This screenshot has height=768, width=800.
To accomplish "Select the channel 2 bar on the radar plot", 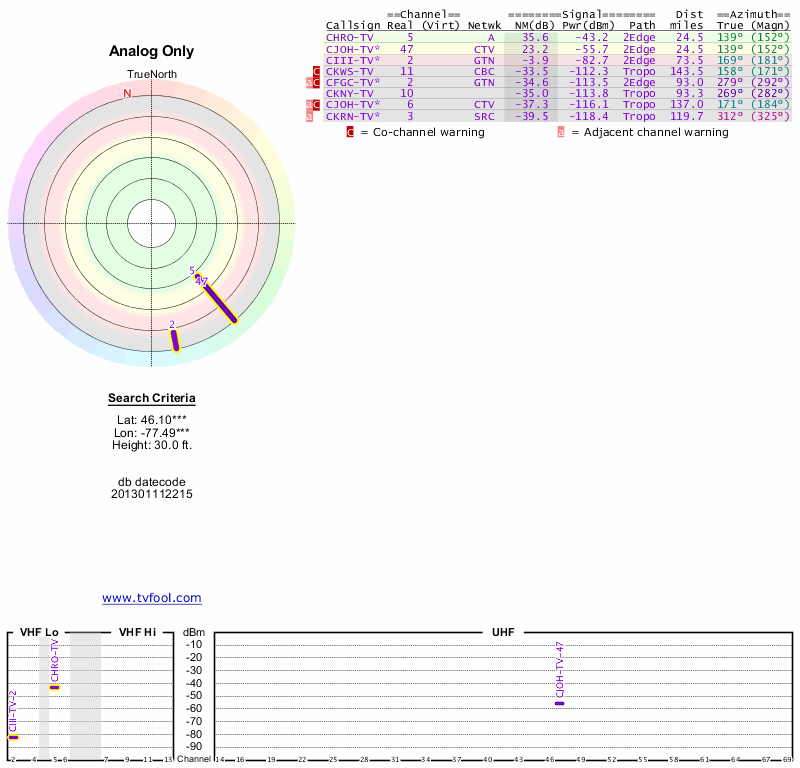I will 175,341.
